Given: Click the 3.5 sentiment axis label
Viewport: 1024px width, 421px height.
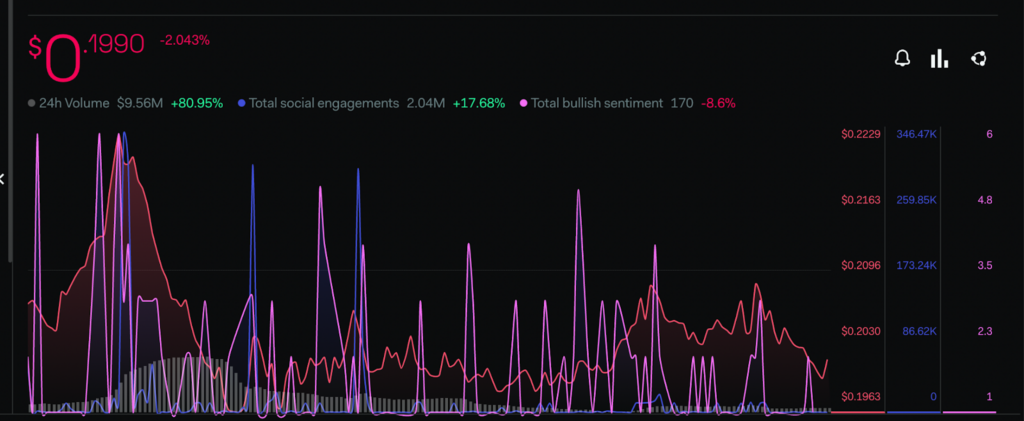Looking at the screenshot, I should [985, 266].
